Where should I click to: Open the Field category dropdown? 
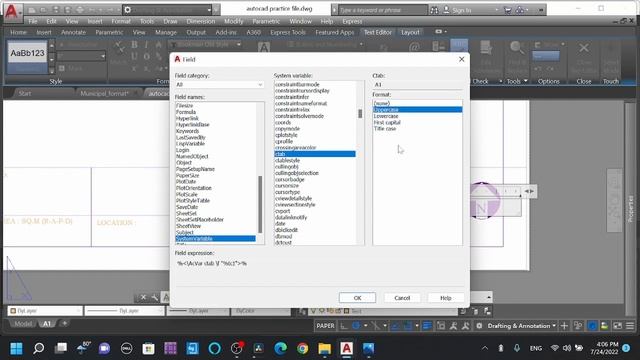pyautogui.click(x=219, y=84)
